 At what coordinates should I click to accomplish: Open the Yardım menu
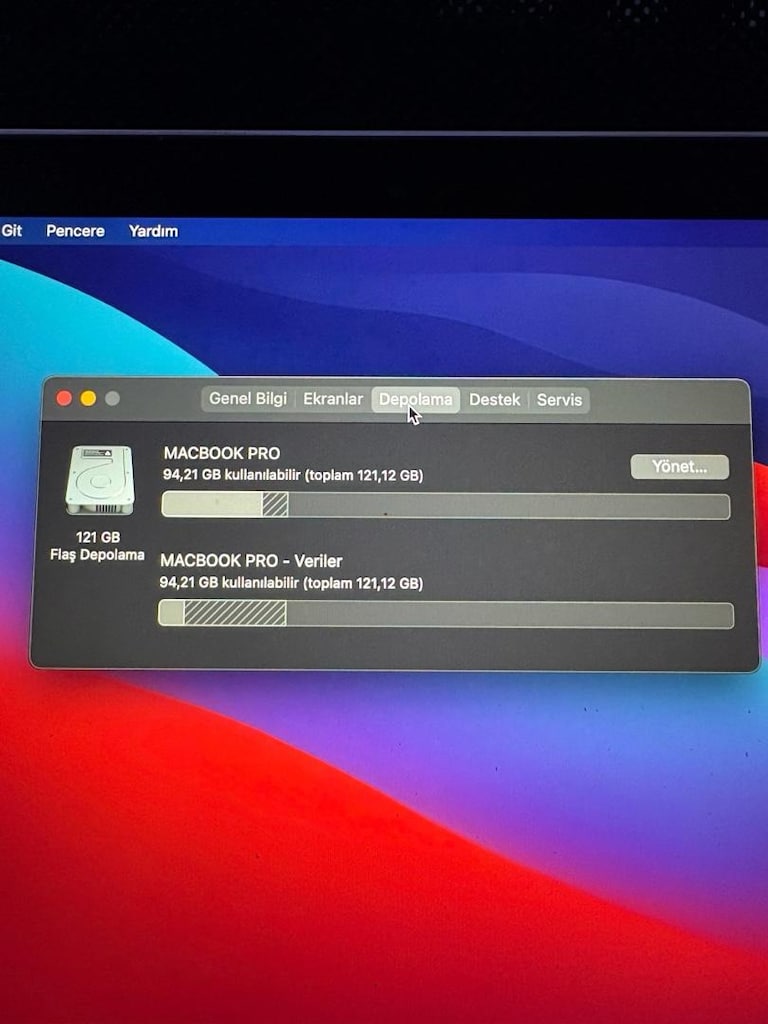pyautogui.click(x=153, y=231)
